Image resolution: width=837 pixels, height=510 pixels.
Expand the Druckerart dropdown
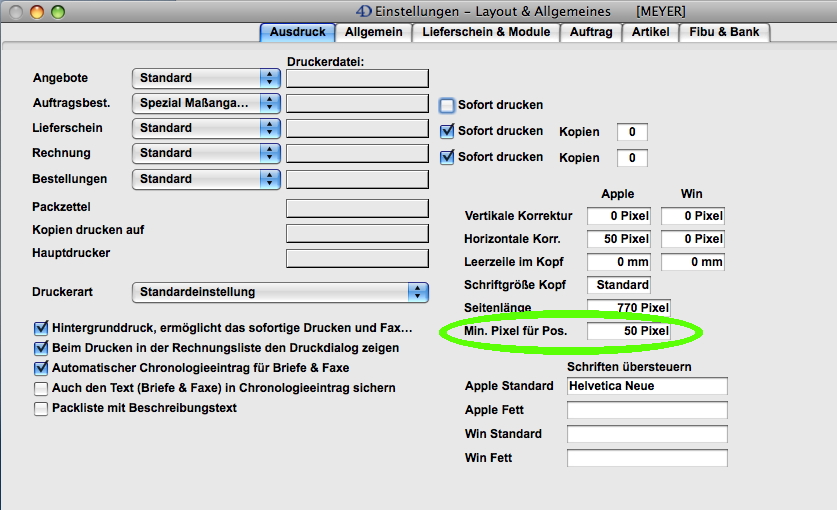click(280, 292)
